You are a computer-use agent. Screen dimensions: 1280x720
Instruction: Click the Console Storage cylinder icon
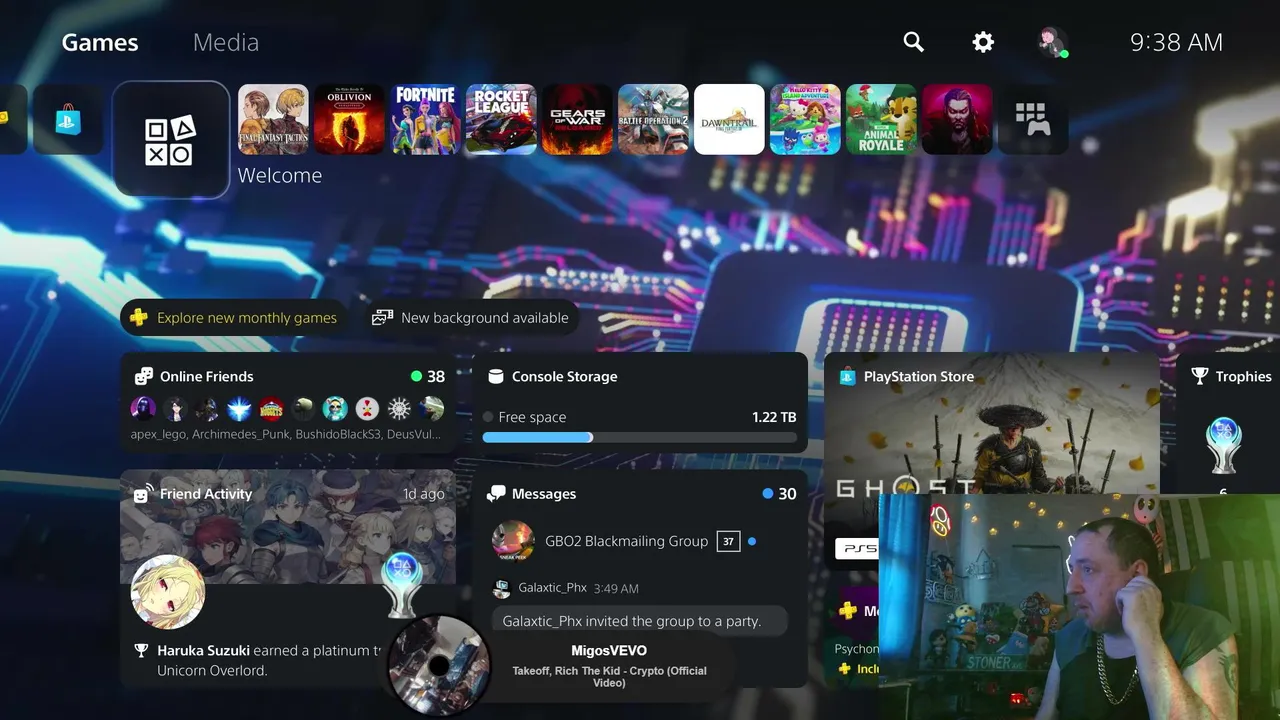tap(495, 376)
